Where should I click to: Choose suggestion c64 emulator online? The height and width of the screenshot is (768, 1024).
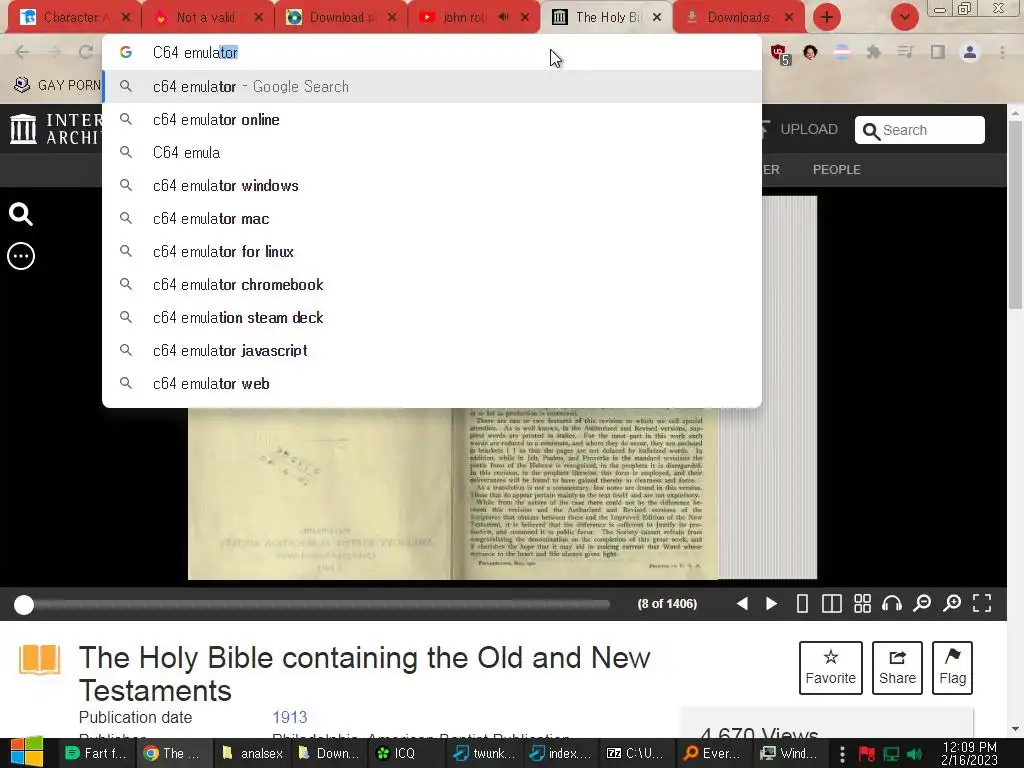(432, 120)
